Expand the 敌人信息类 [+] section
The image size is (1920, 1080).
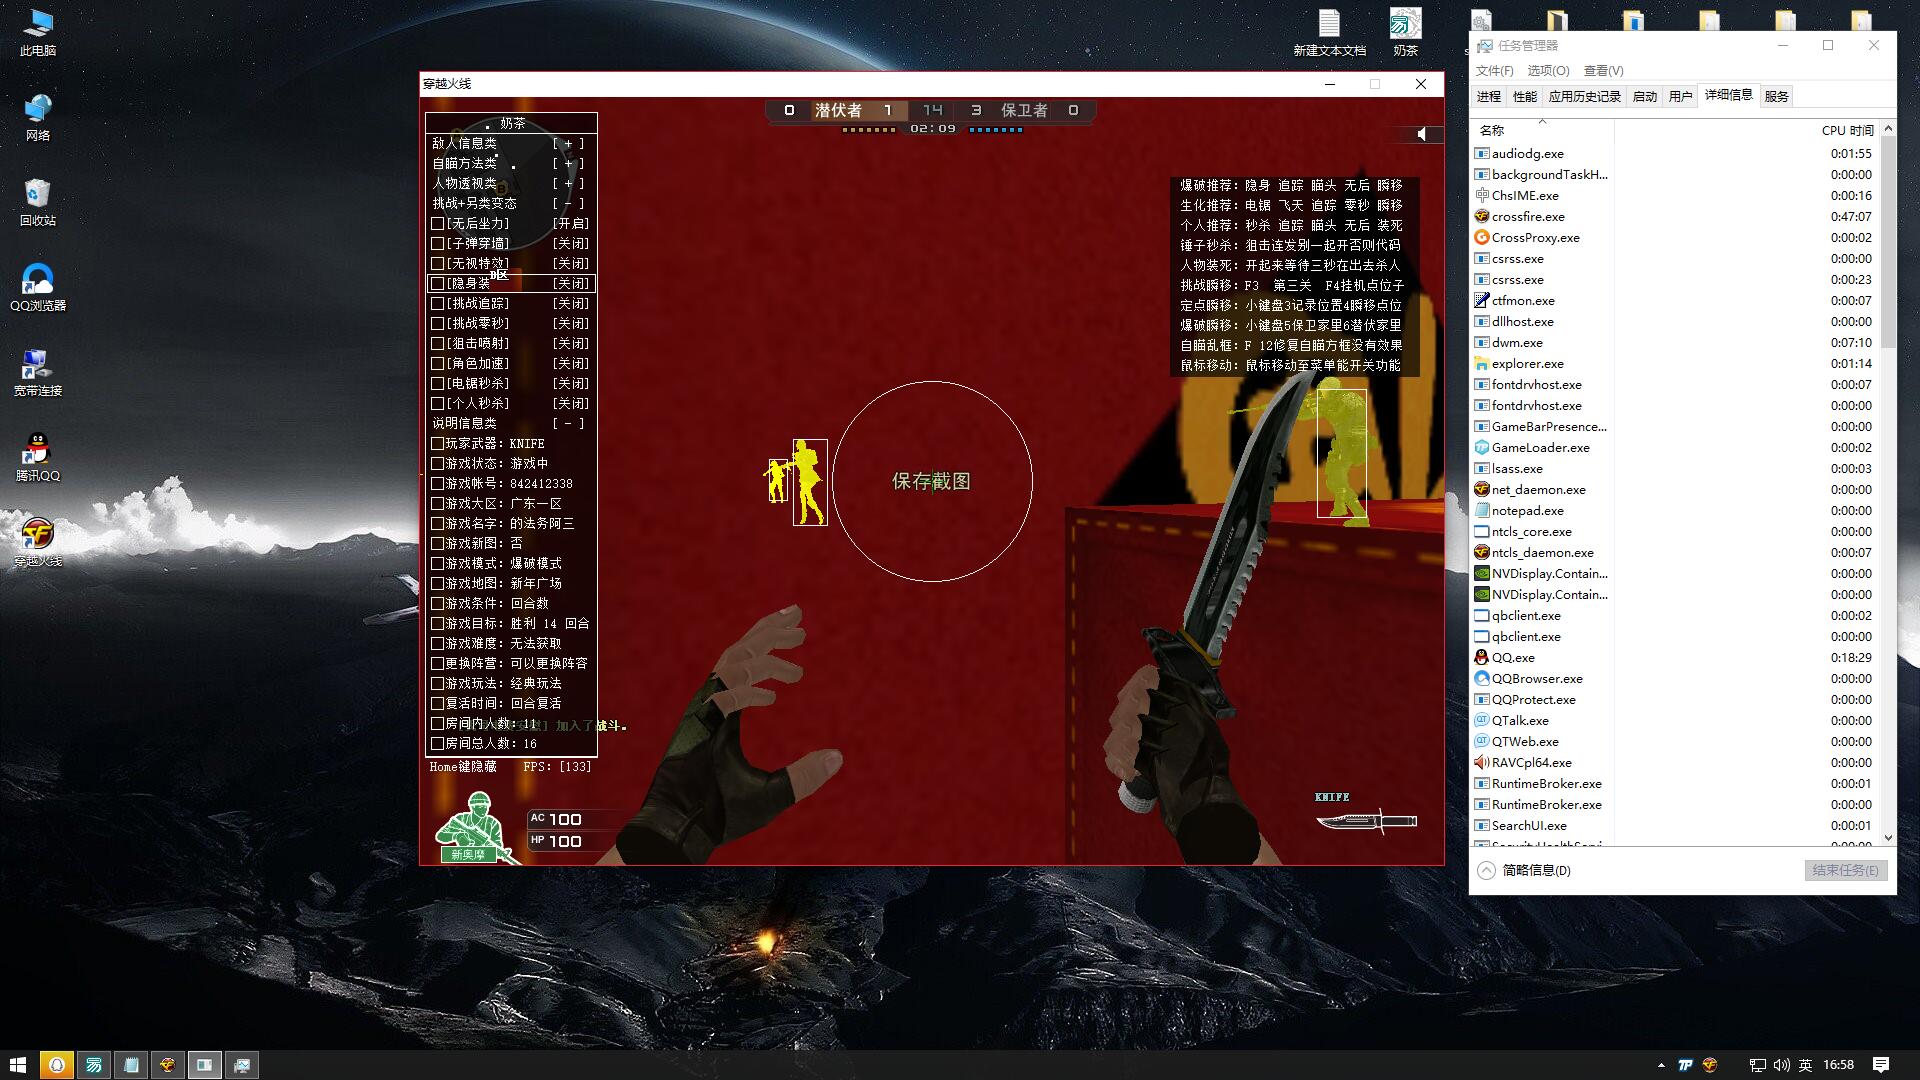pyautogui.click(x=568, y=143)
